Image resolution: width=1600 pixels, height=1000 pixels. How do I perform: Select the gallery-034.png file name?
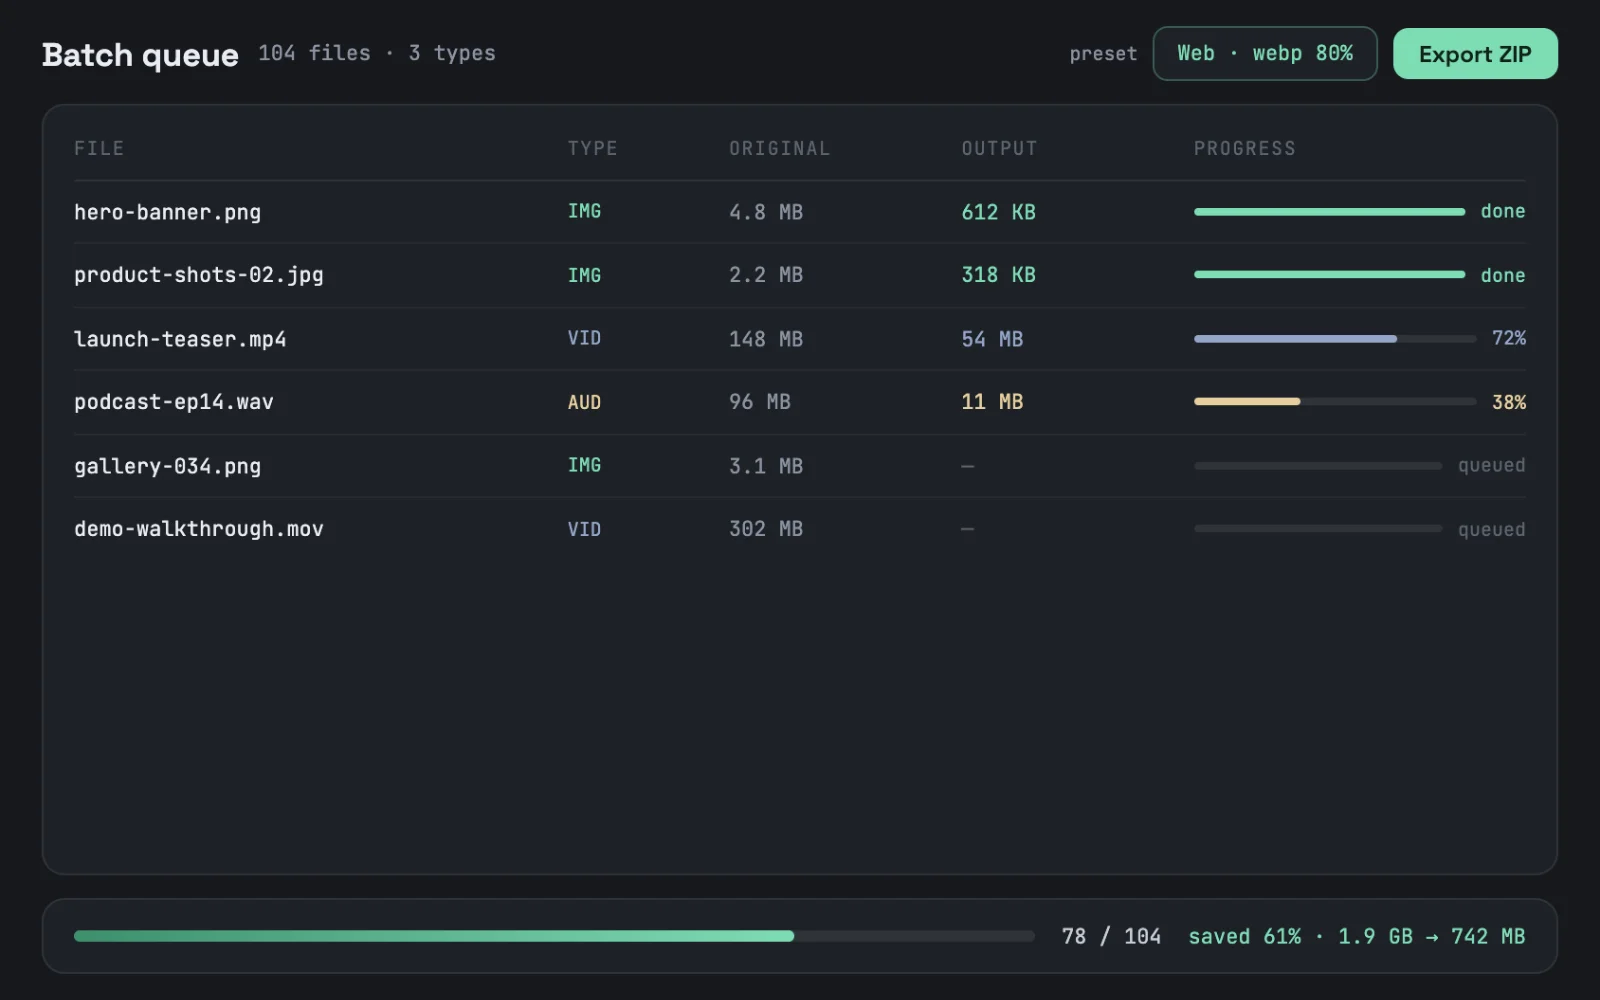pyautogui.click(x=167, y=466)
